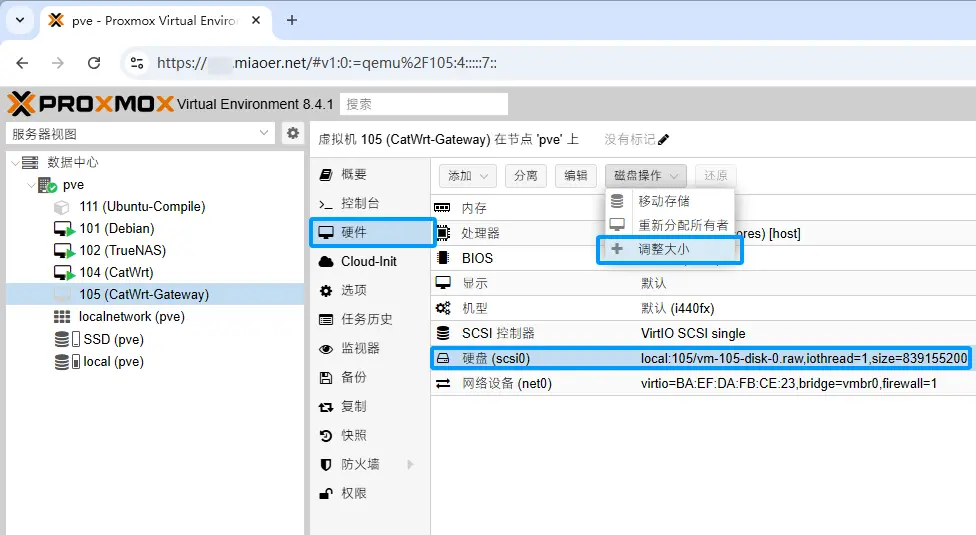Click the running VM icon for 102 TrueNAS

[63, 251]
